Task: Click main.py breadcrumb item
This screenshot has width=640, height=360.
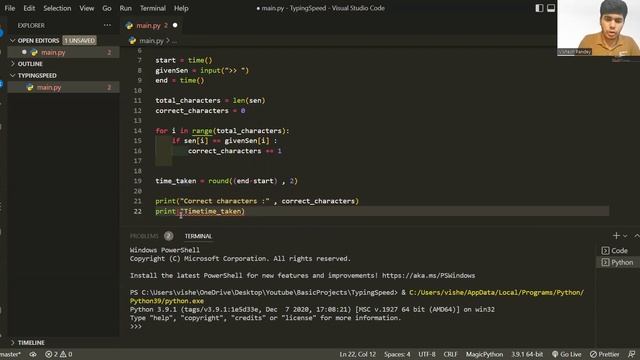Action: point(151,40)
